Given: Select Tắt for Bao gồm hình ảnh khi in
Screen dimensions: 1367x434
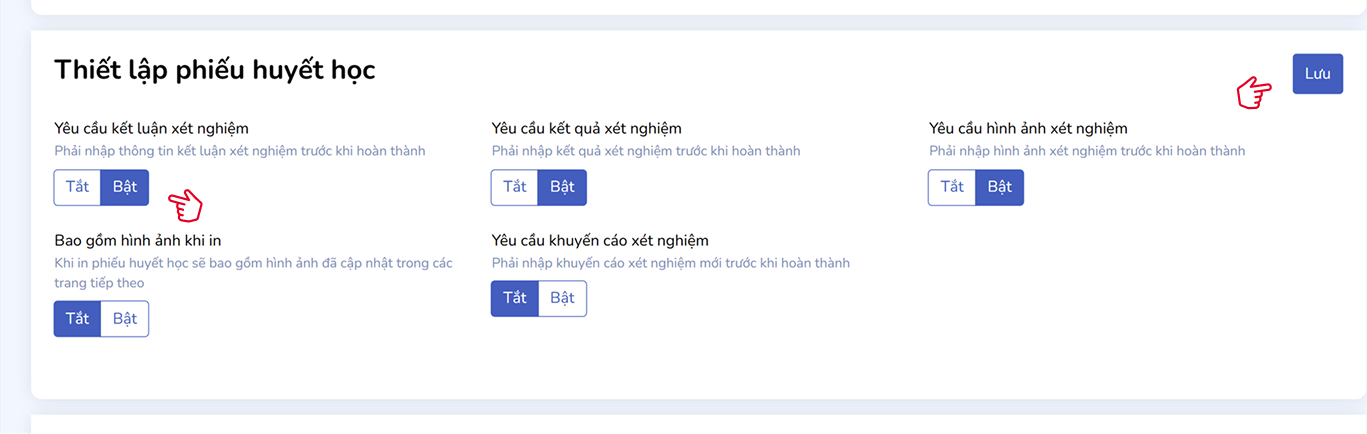Looking at the screenshot, I should click(x=77, y=319).
